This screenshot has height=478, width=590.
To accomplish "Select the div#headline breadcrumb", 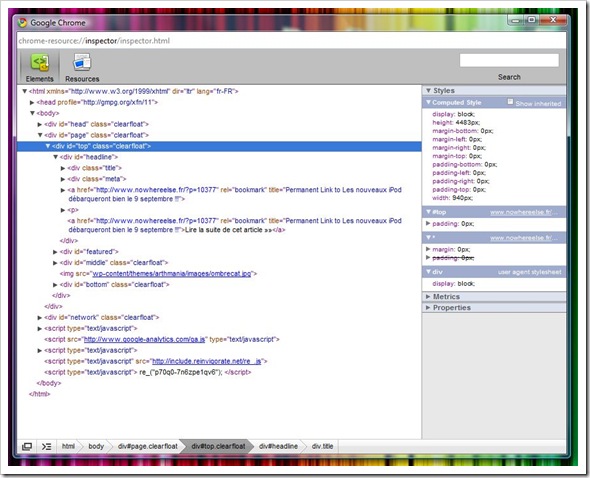I will pyautogui.click(x=278, y=446).
